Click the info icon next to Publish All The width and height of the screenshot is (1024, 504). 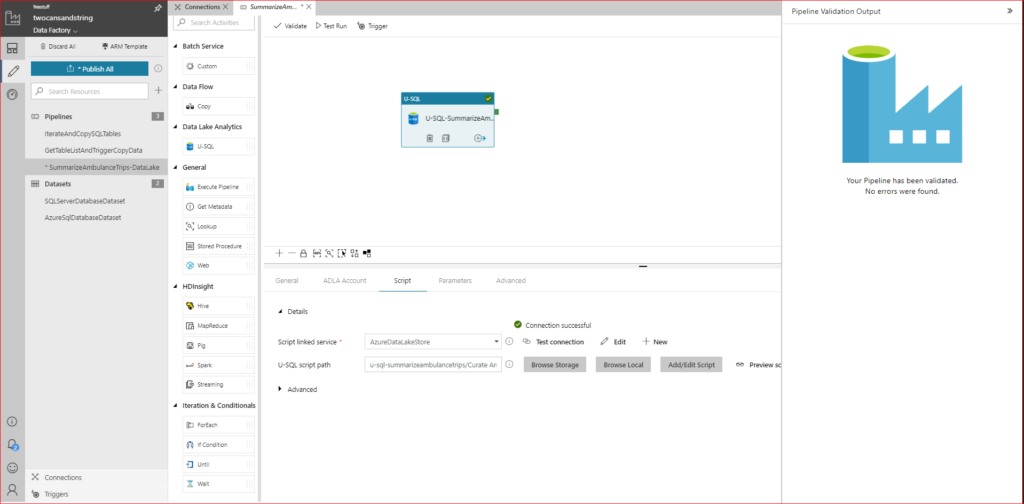(x=158, y=69)
